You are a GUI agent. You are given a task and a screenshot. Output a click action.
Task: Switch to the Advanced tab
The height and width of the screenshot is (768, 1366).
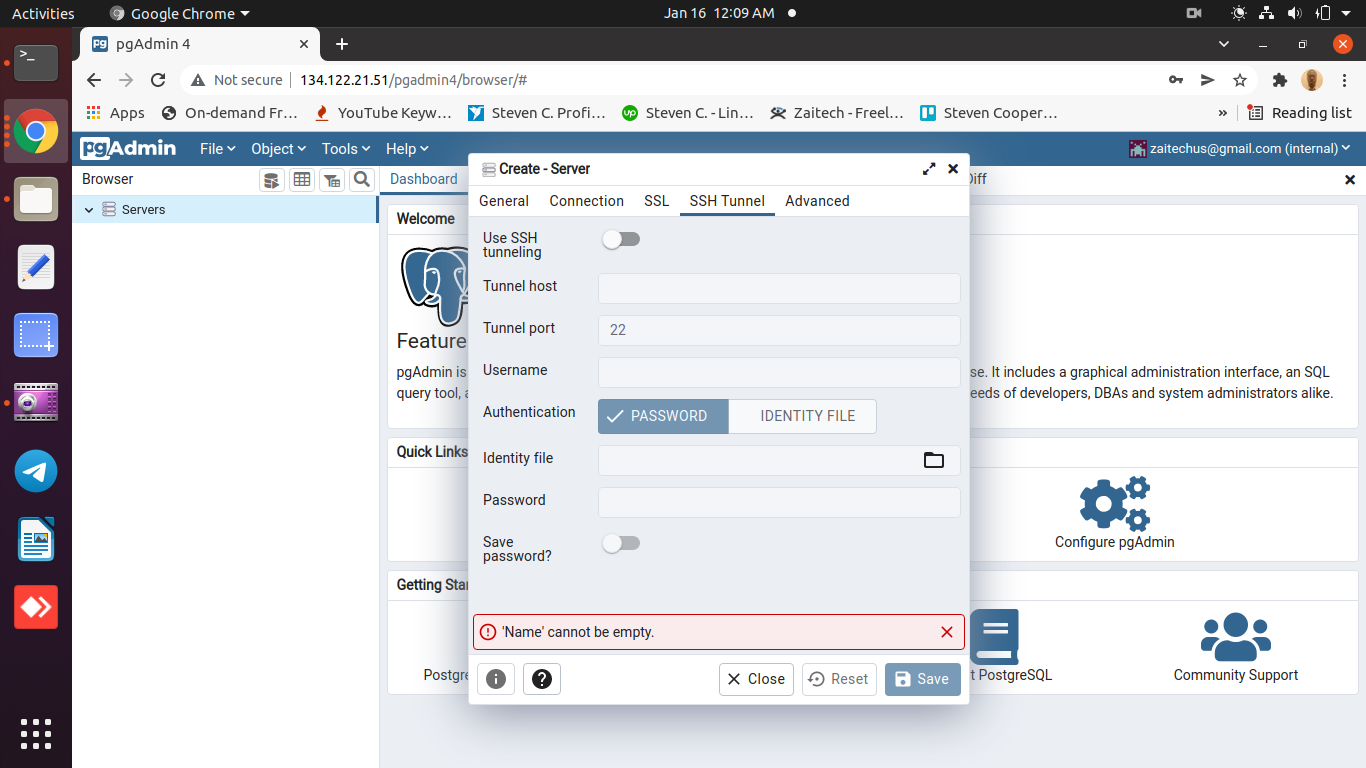817,201
